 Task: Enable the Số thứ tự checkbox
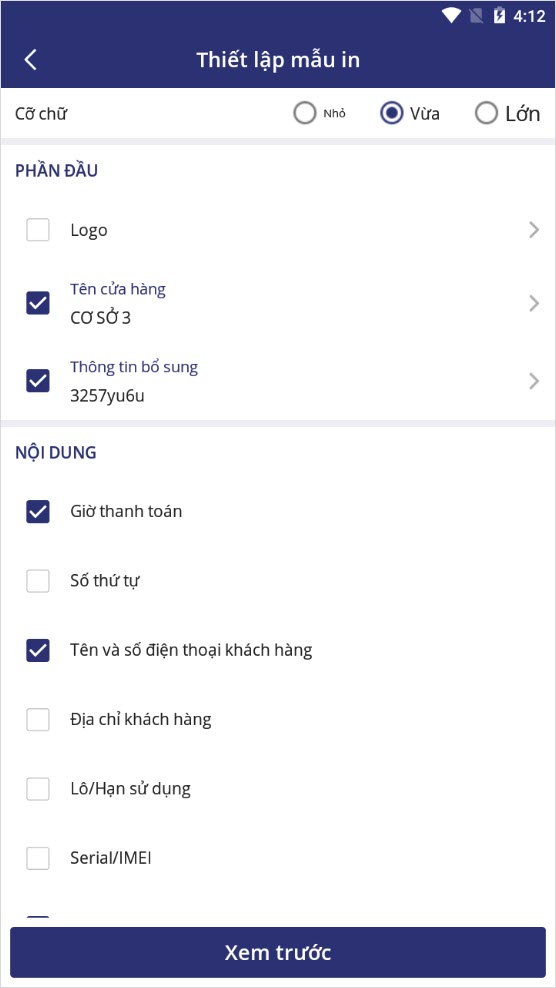tap(38, 580)
